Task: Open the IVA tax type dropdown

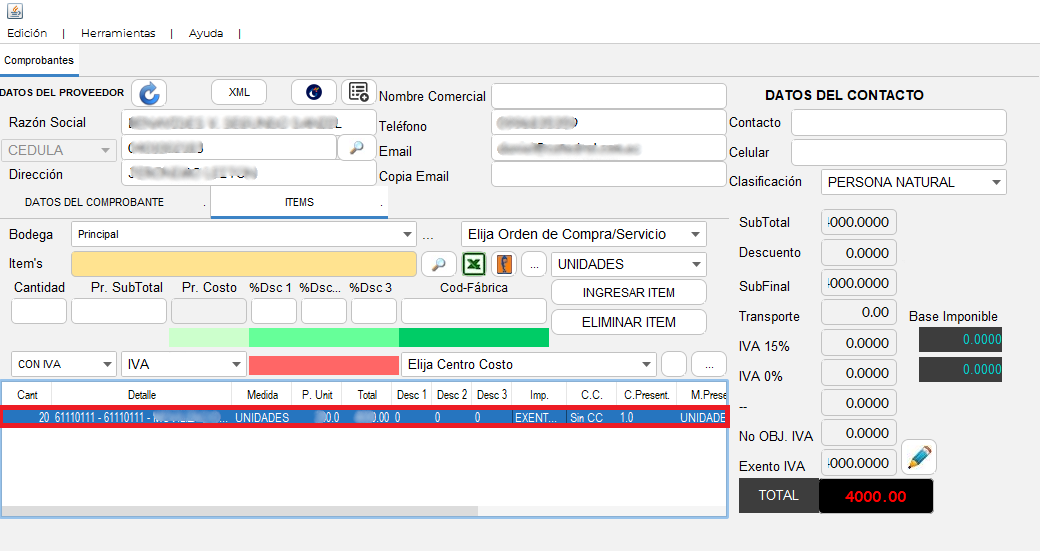Action: (x=182, y=365)
